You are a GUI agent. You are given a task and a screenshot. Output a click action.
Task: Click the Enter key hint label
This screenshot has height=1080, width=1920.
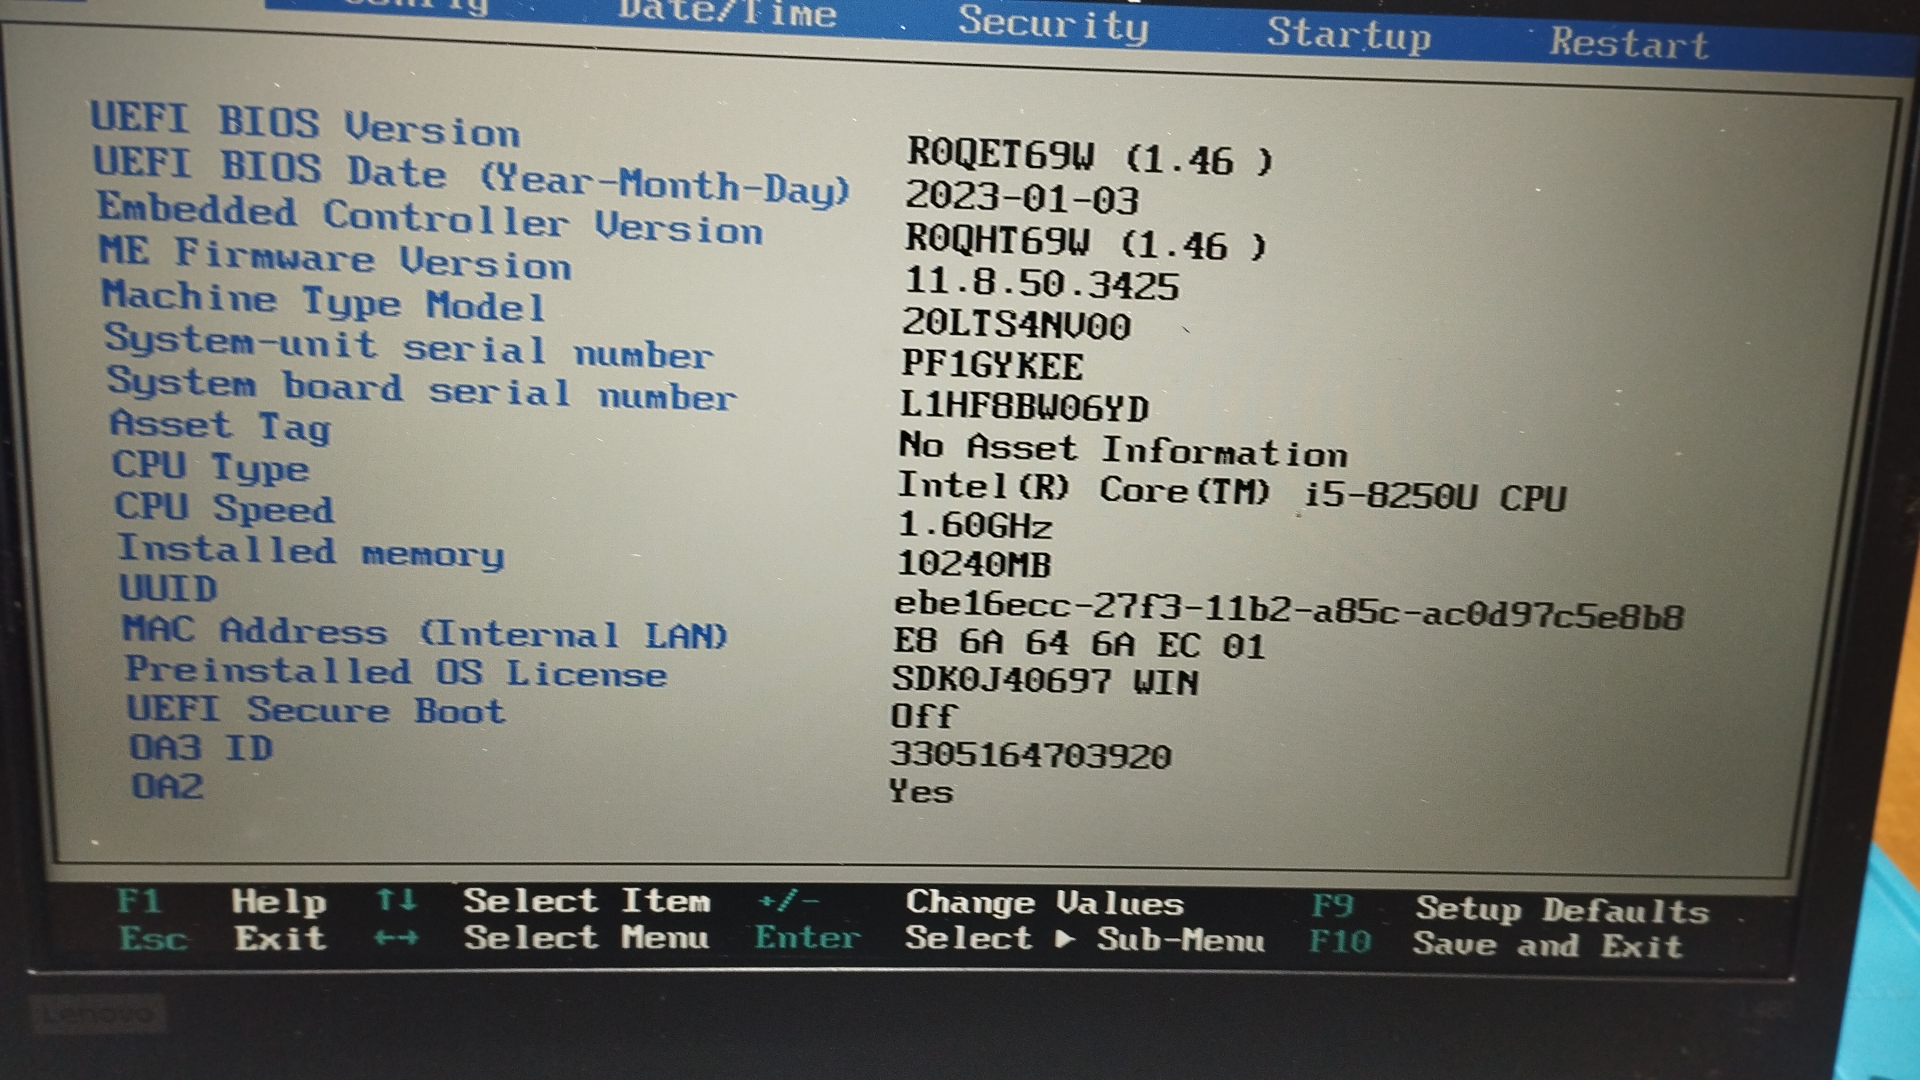pyautogui.click(x=807, y=938)
